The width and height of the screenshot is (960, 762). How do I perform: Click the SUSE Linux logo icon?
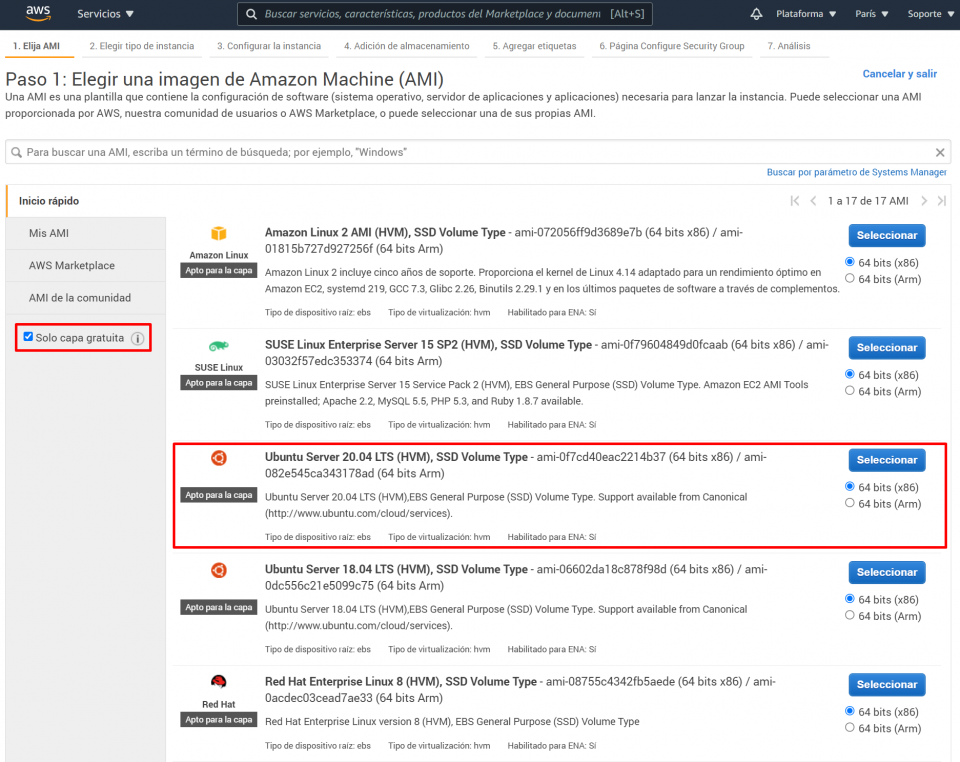click(218, 345)
